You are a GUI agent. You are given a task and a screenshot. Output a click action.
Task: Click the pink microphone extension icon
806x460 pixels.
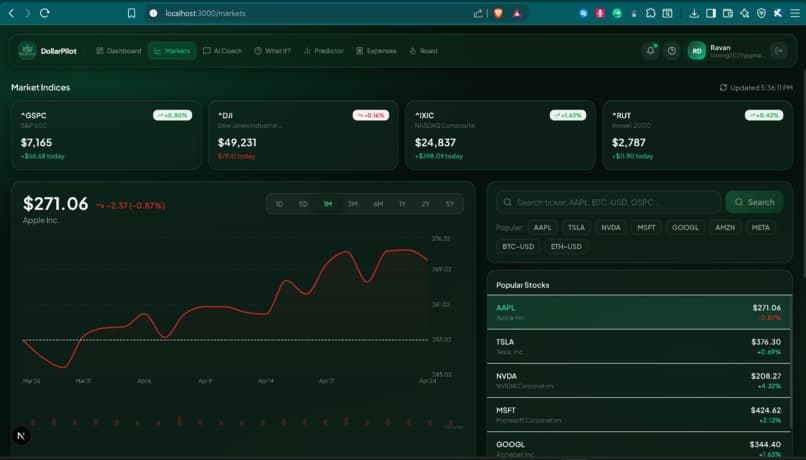pos(600,13)
